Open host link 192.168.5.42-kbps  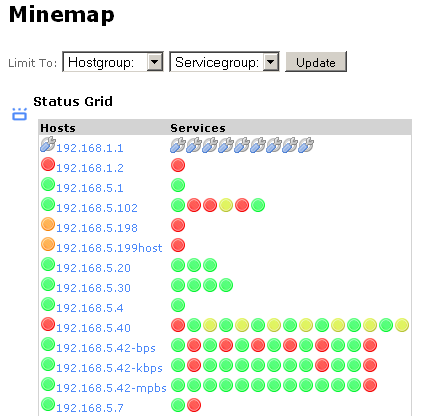pos(109,368)
